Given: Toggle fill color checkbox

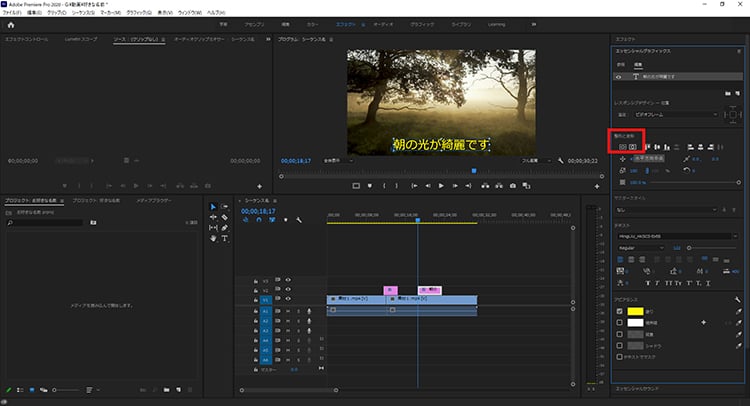Looking at the screenshot, I should (x=620, y=311).
